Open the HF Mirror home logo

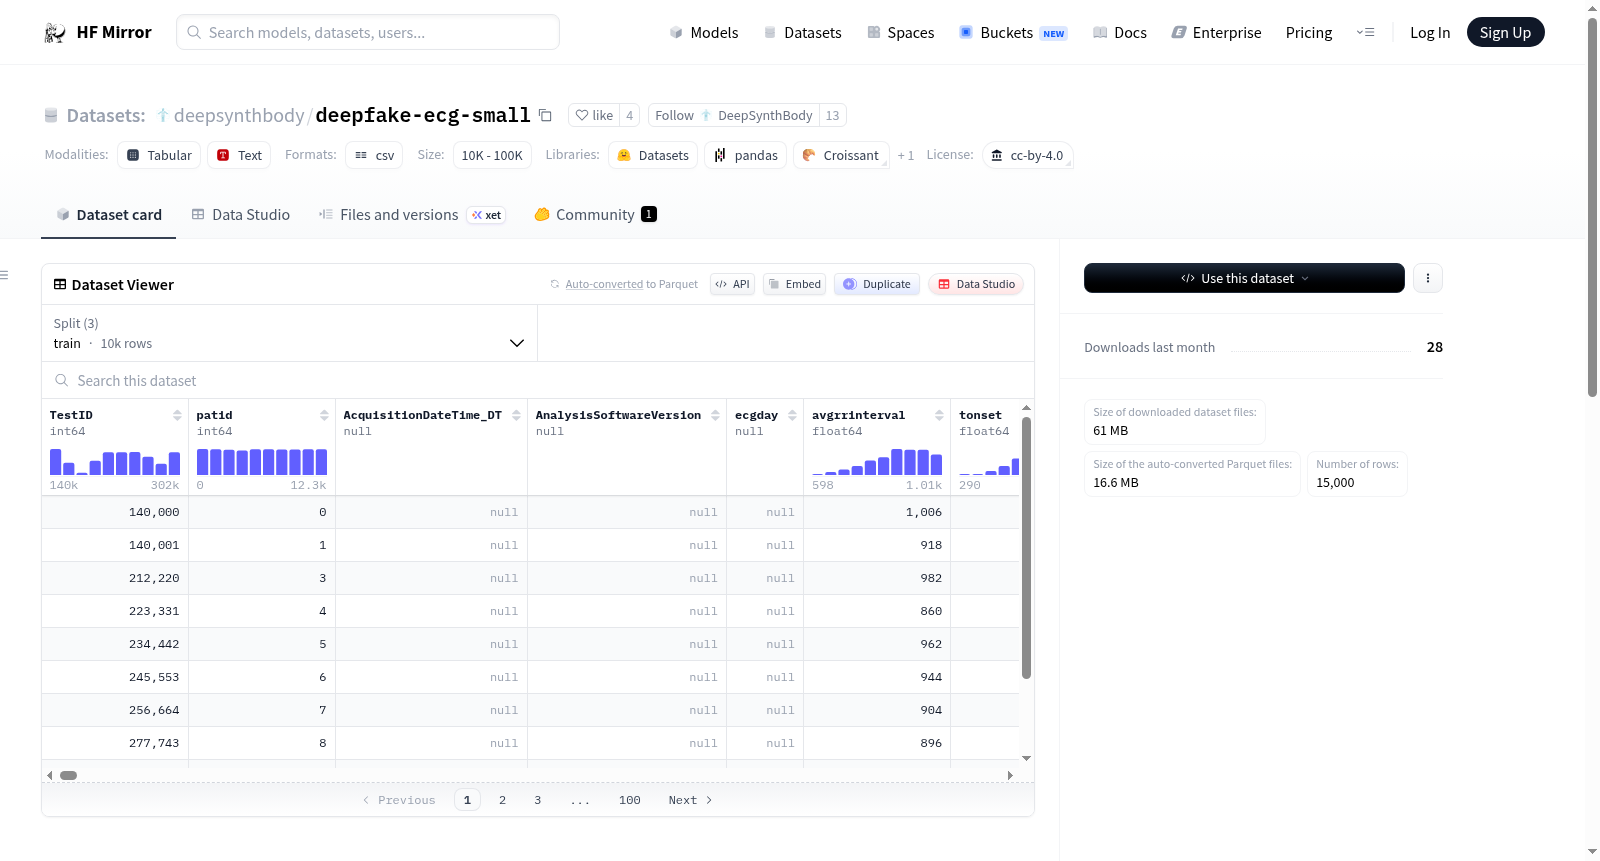(x=98, y=32)
